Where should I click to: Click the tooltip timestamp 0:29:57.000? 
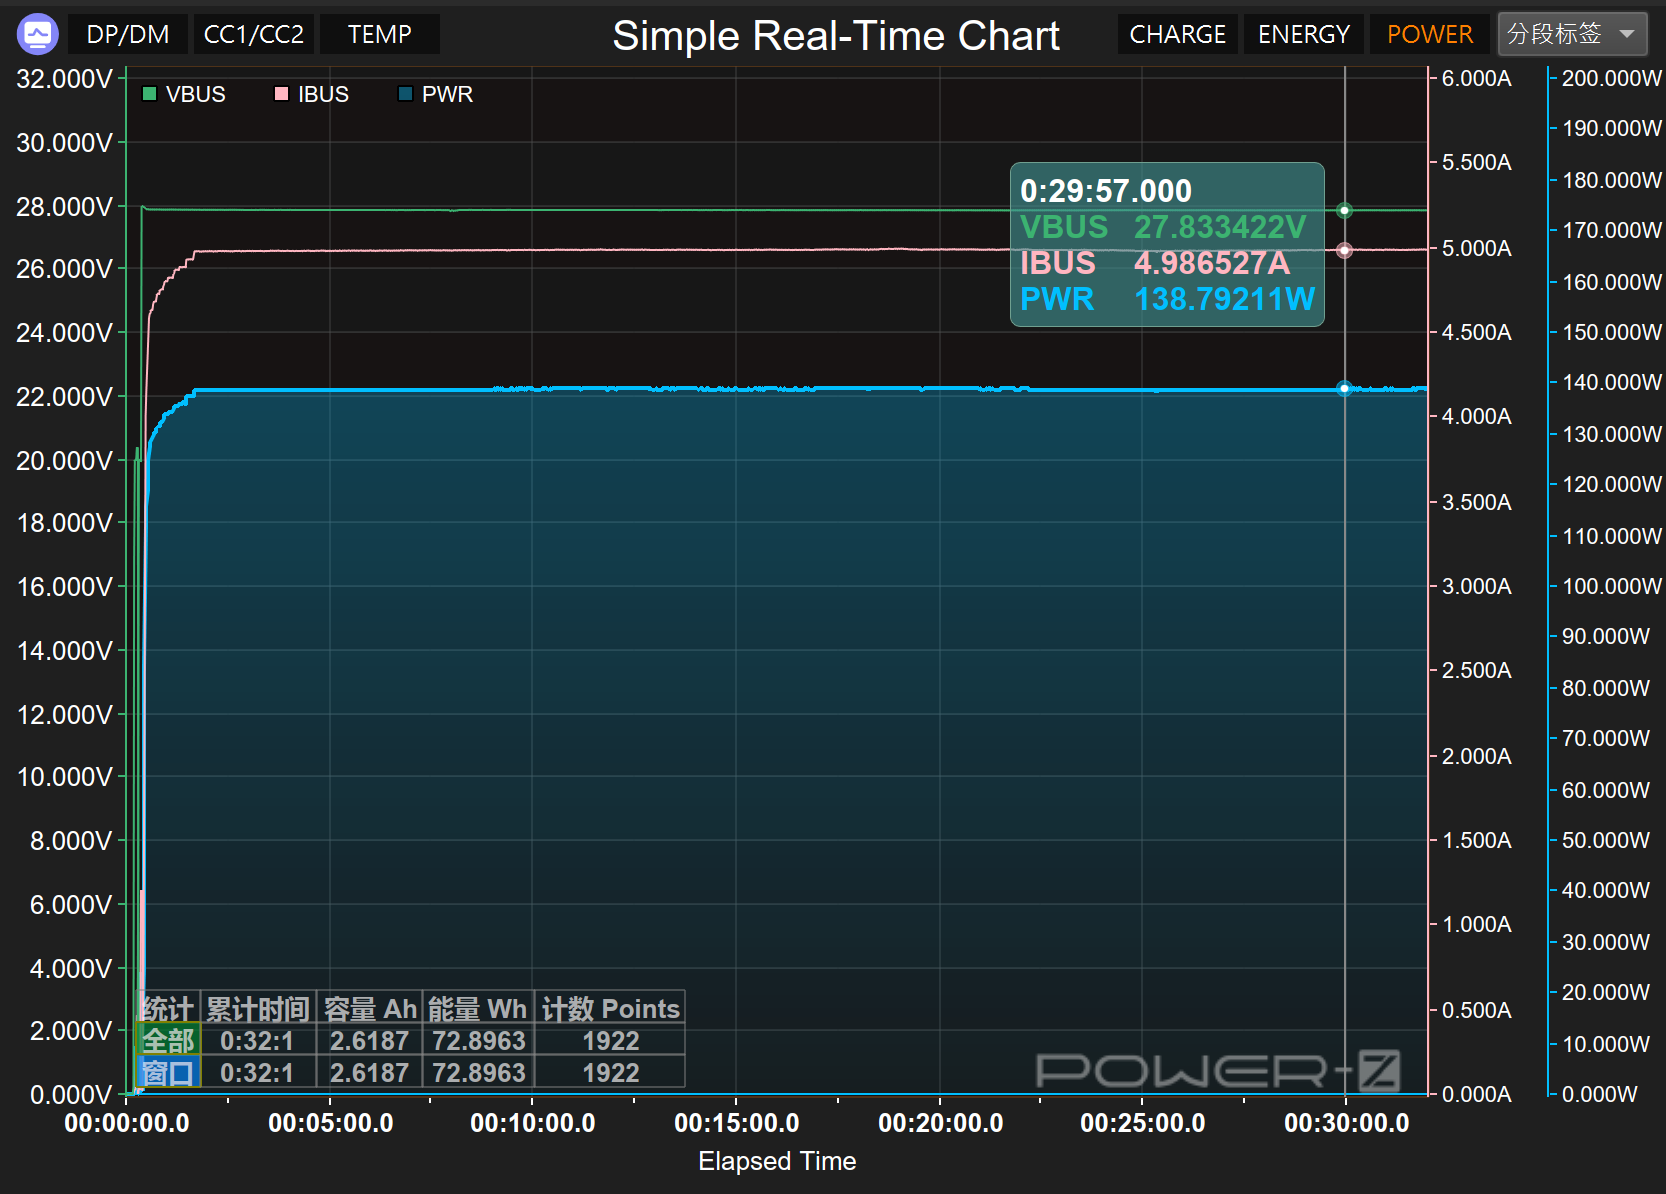click(x=1106, y=190)
